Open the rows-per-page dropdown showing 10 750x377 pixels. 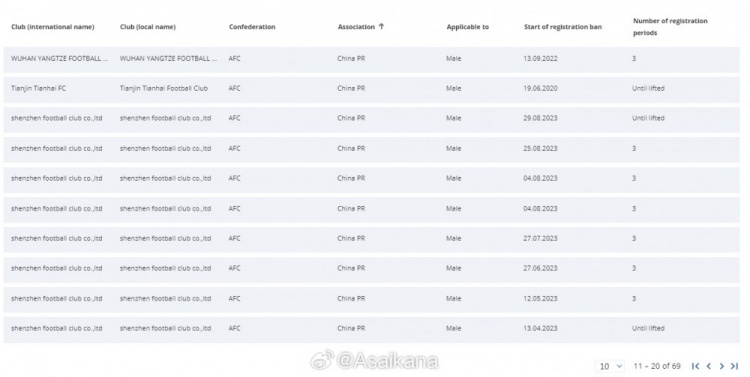tap(610, 366)
